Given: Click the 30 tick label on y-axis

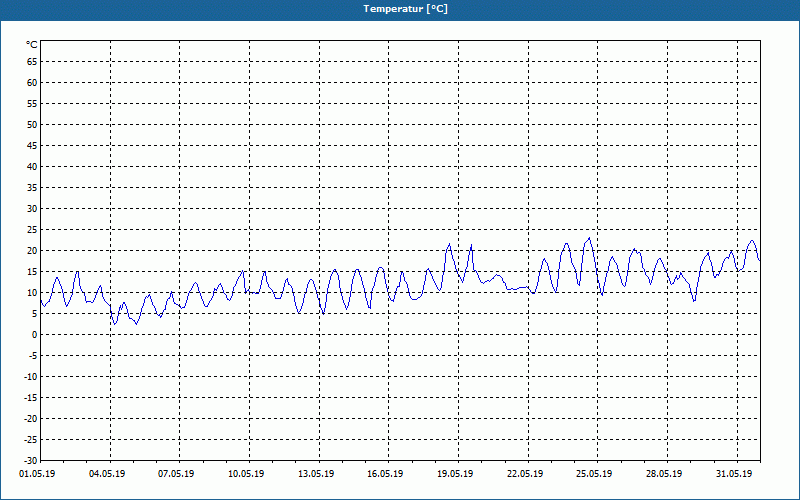Looking at the screenshot, I should [32, 209].
